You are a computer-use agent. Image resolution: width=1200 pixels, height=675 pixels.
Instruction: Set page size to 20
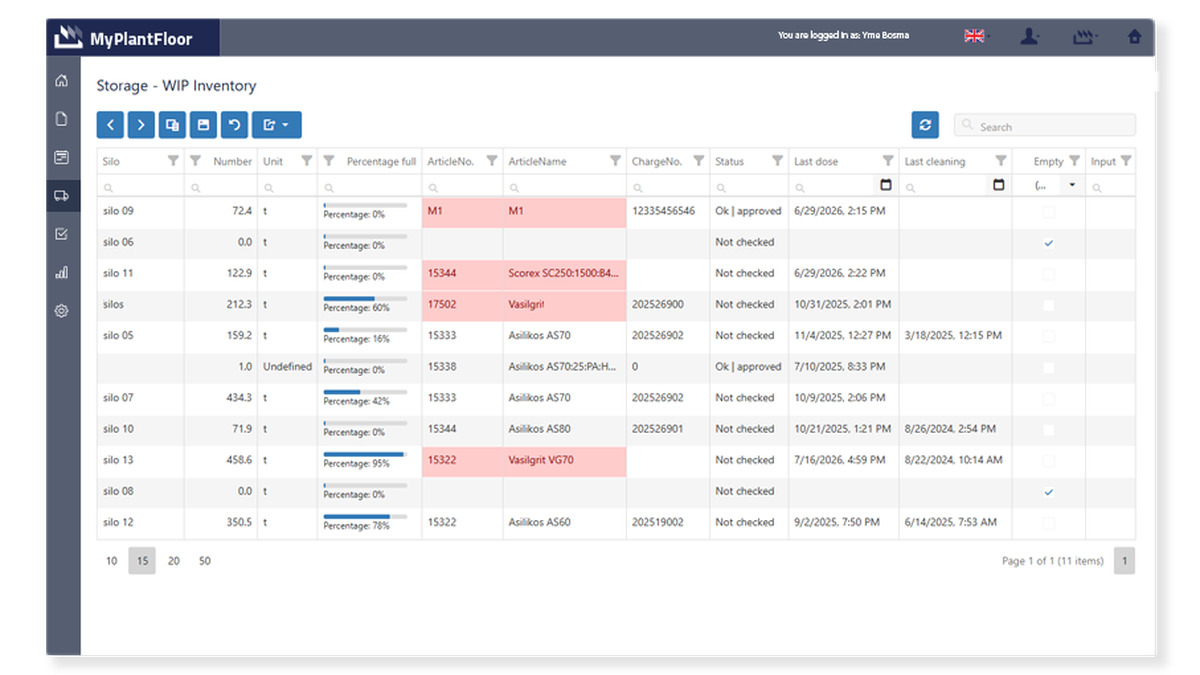tap(173, 561)
